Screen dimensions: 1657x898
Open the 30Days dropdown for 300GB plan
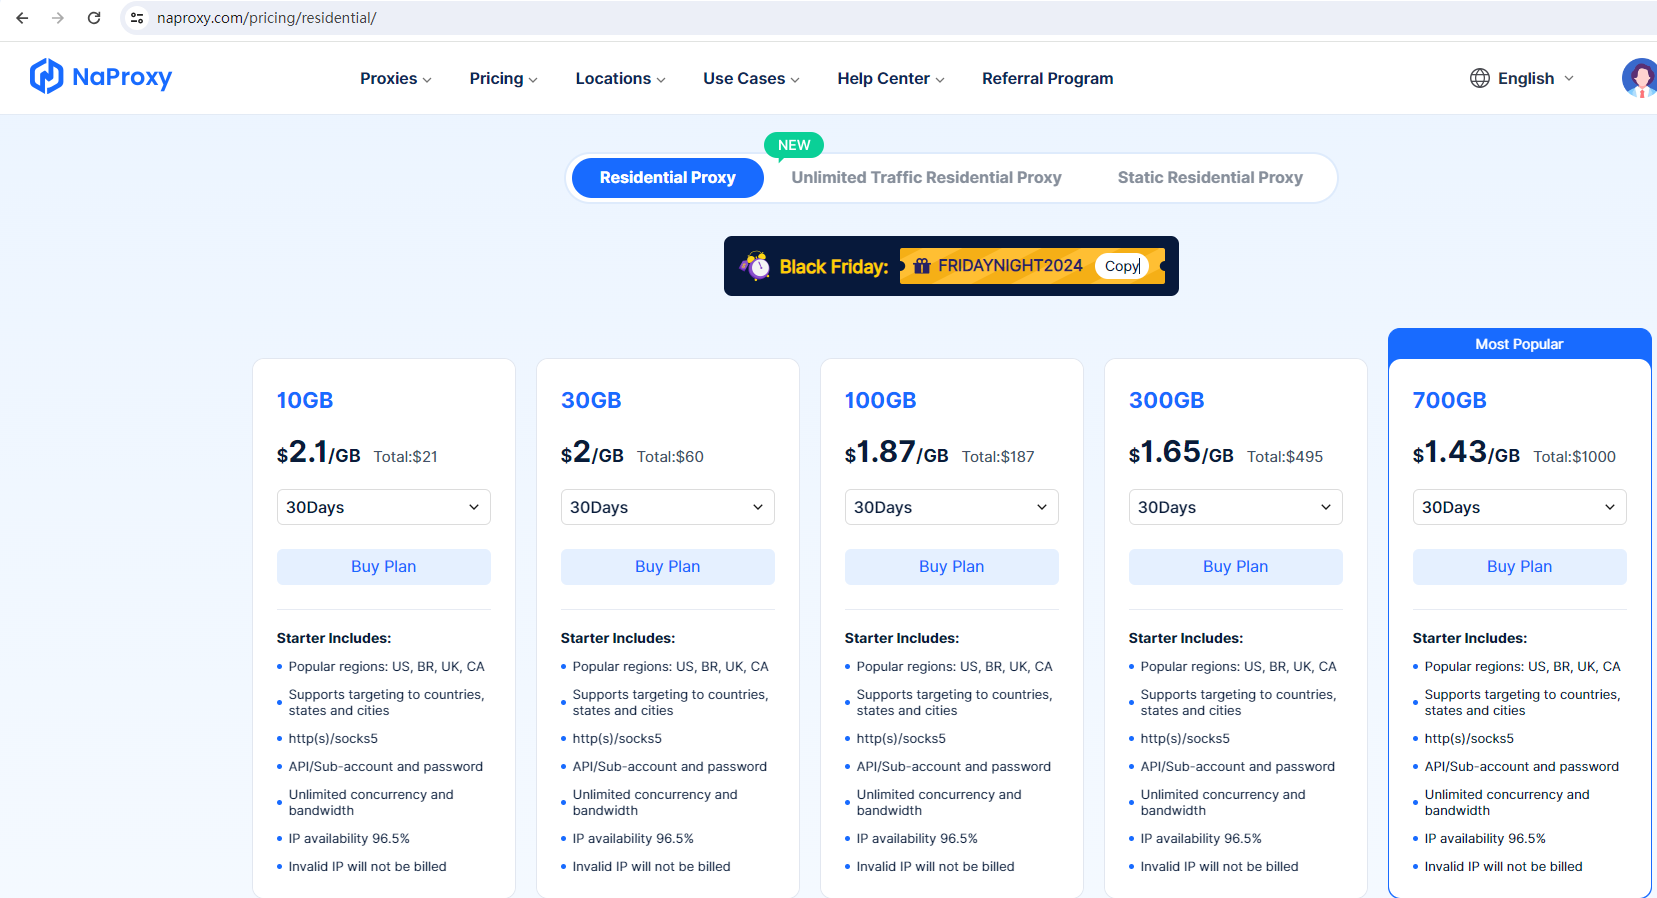tap(1236, 507)
